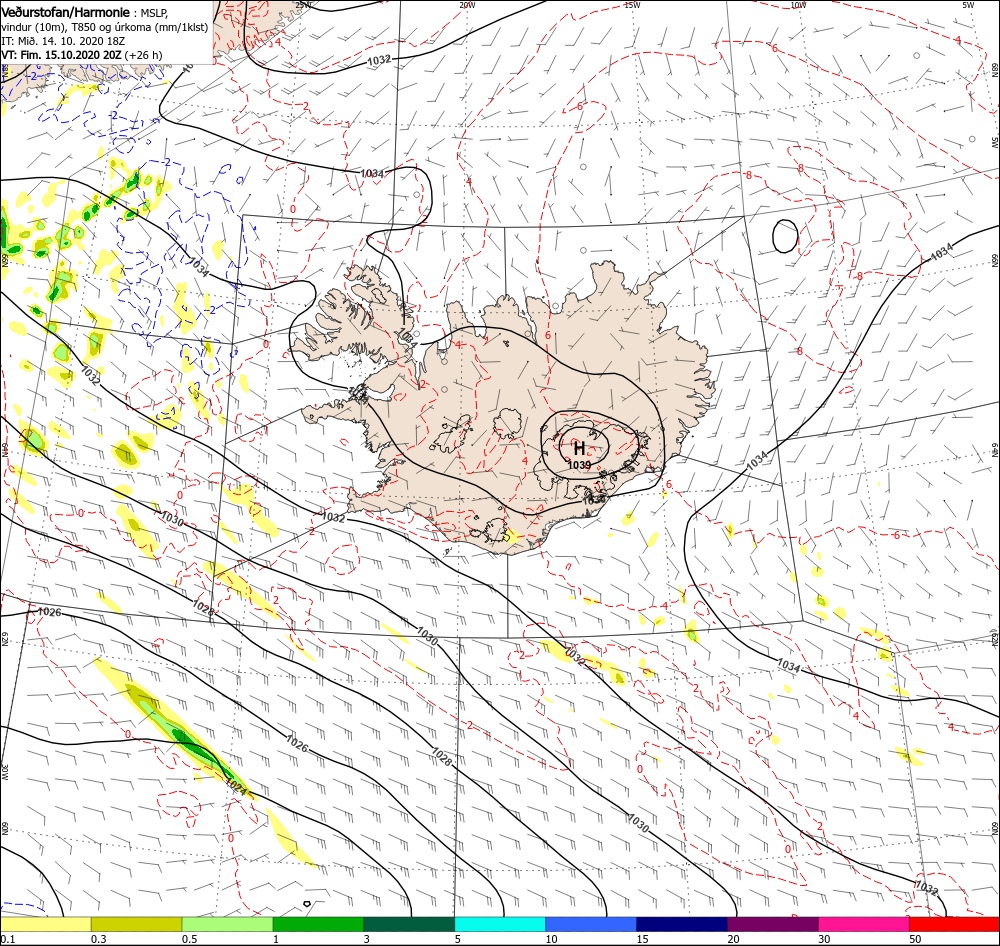
Task: Pick the blue 10–15 legend swatch
Action: click(591, 924)
